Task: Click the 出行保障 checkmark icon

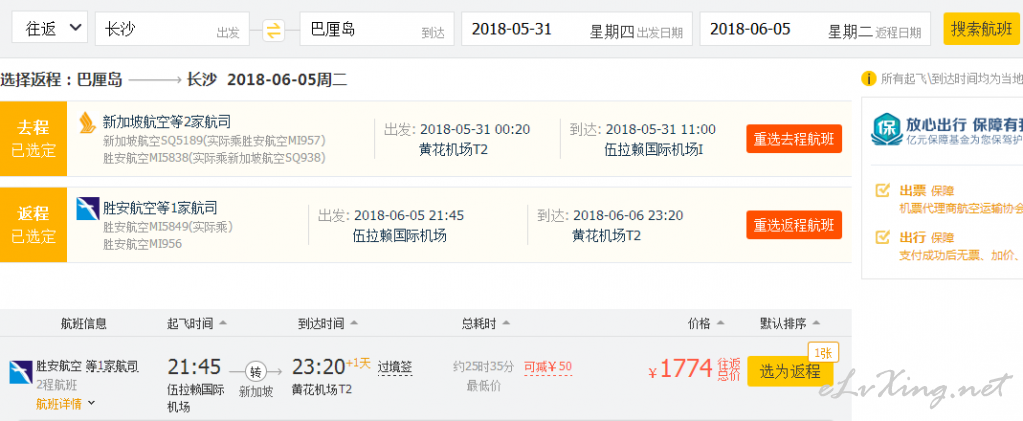Action: click(882, 236)
